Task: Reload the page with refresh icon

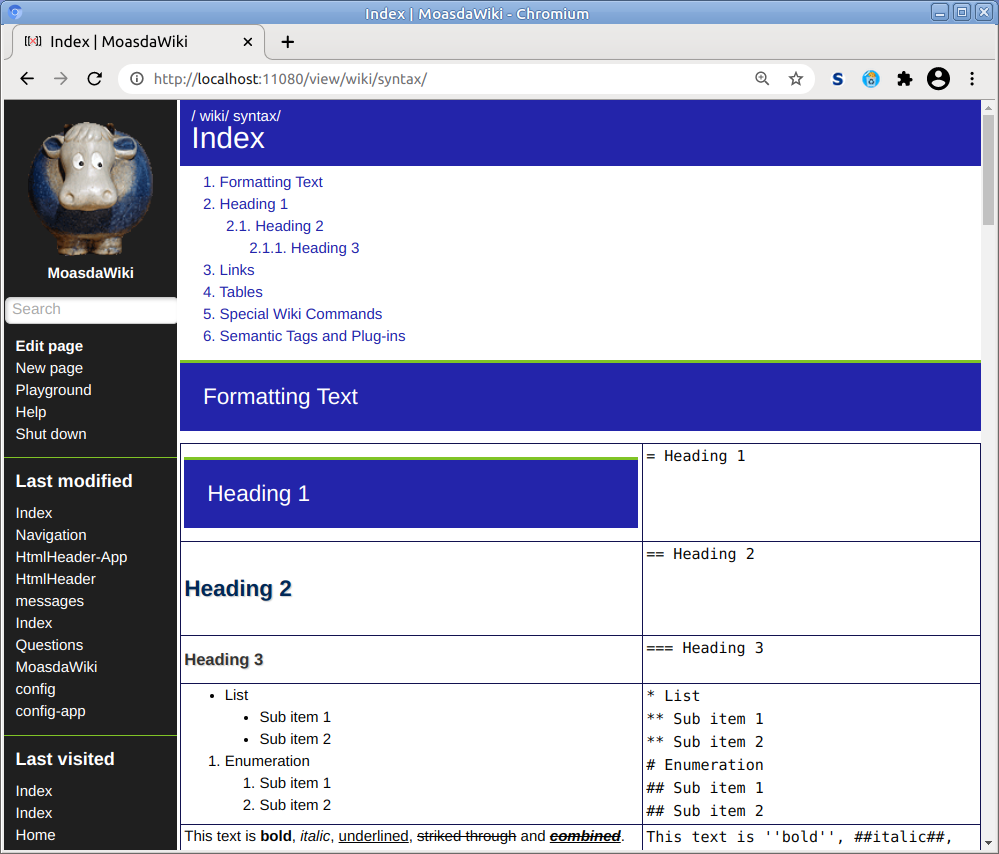Action: click(95, 79)
